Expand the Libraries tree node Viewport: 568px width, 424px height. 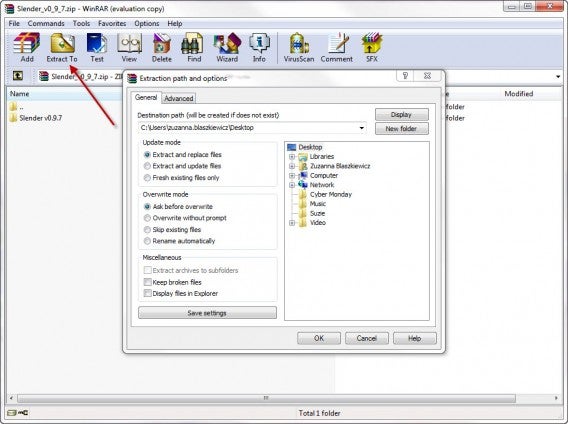(292, 157)
